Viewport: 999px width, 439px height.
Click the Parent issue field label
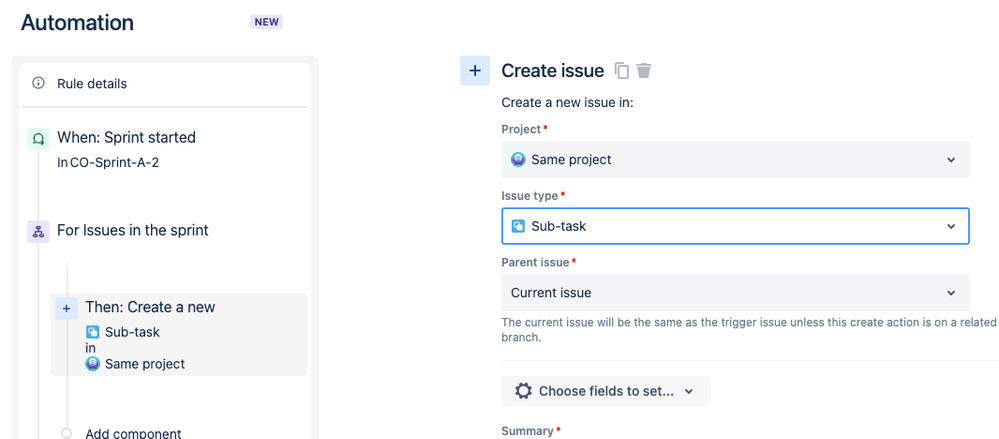point(535,262)
